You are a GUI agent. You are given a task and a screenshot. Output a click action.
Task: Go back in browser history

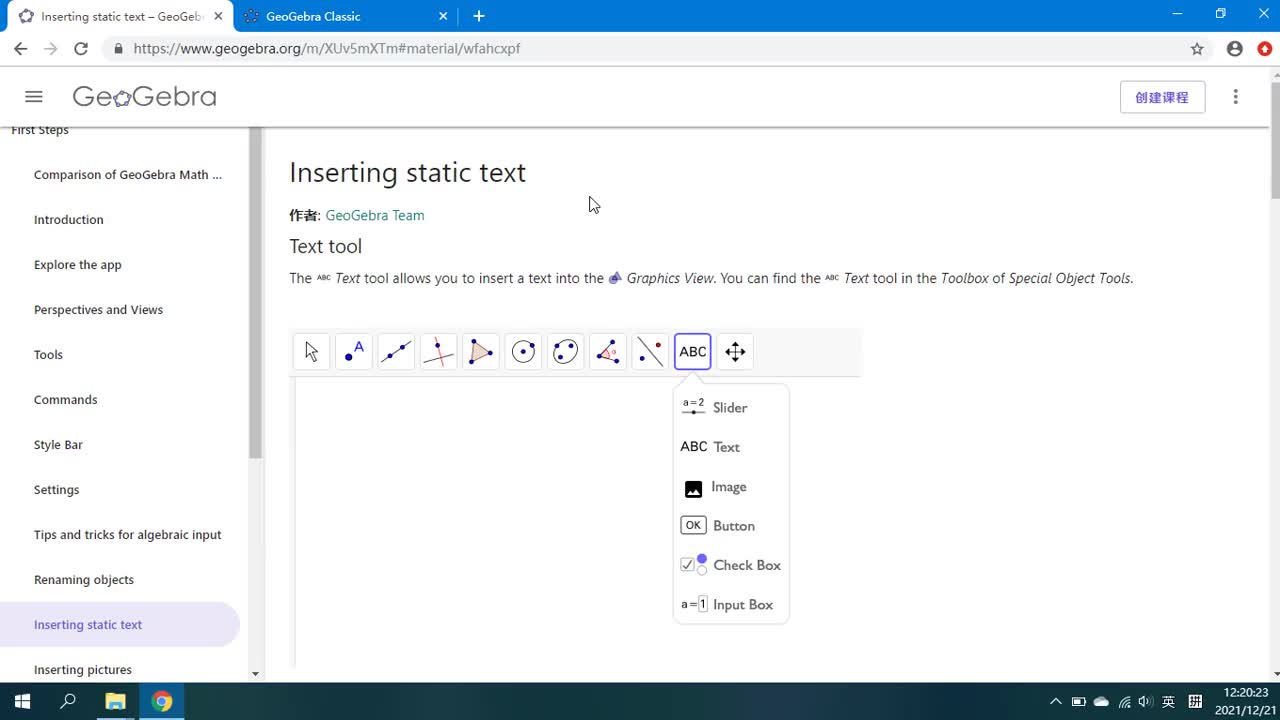pyautogui.click(x=20, y=49)
